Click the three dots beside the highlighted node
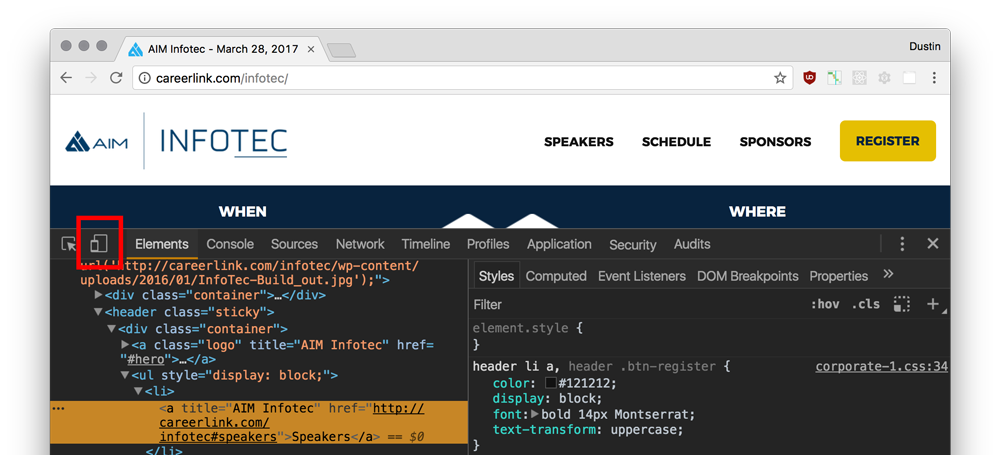Screen dimensions: 1000x455 [x=58, y=408]
